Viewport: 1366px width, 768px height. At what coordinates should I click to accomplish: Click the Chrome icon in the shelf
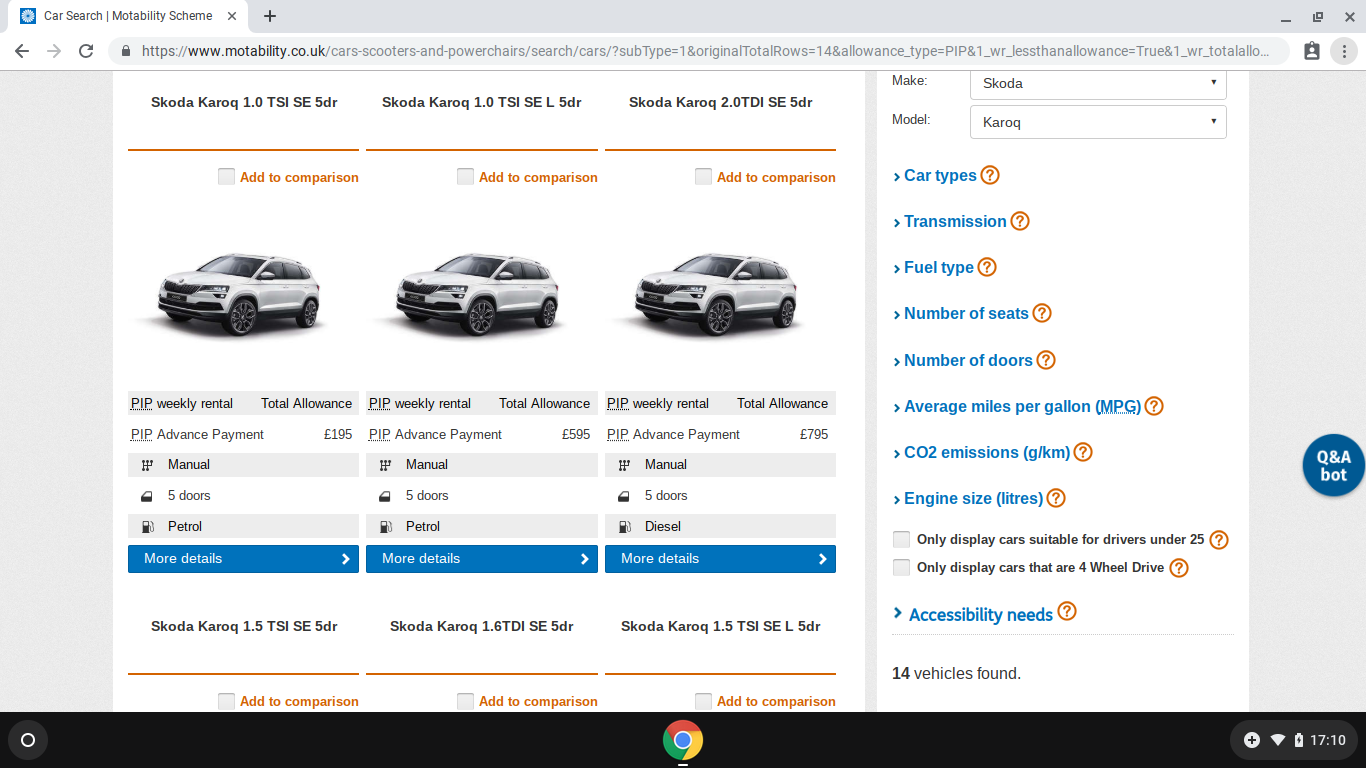point(683,741)
